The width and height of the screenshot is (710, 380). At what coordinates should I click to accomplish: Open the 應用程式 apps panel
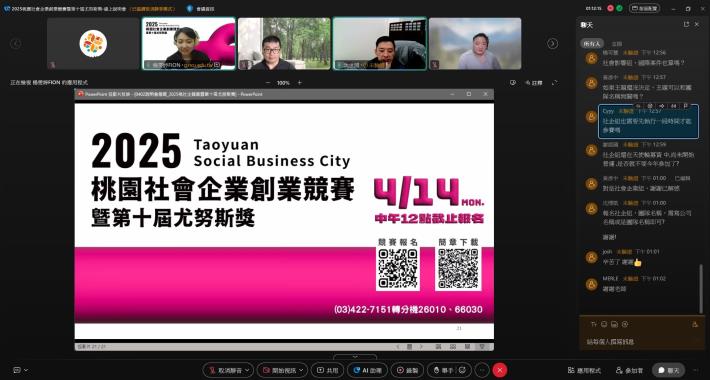(584, 370)
